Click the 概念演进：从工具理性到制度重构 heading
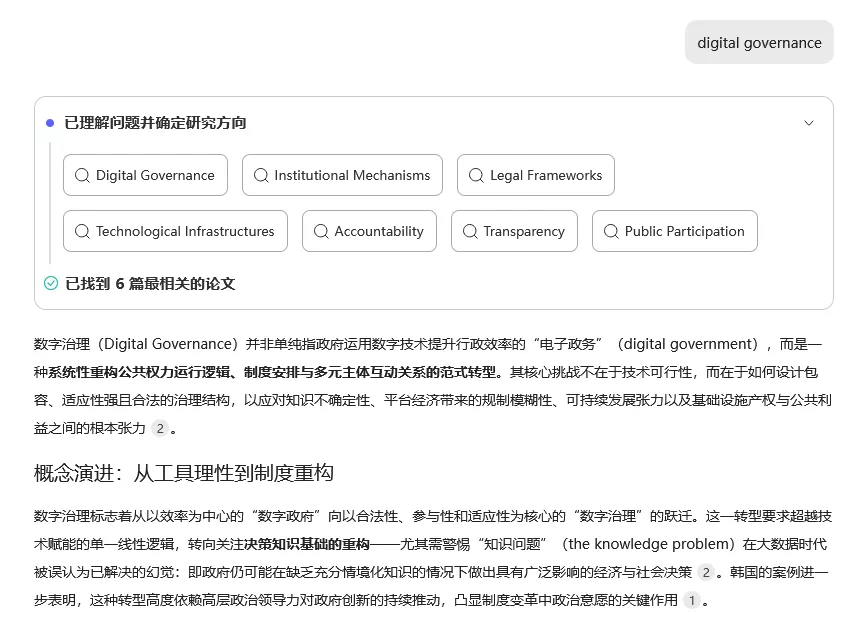The width and height of the screenshot is (867, 627). pos(184,473)
